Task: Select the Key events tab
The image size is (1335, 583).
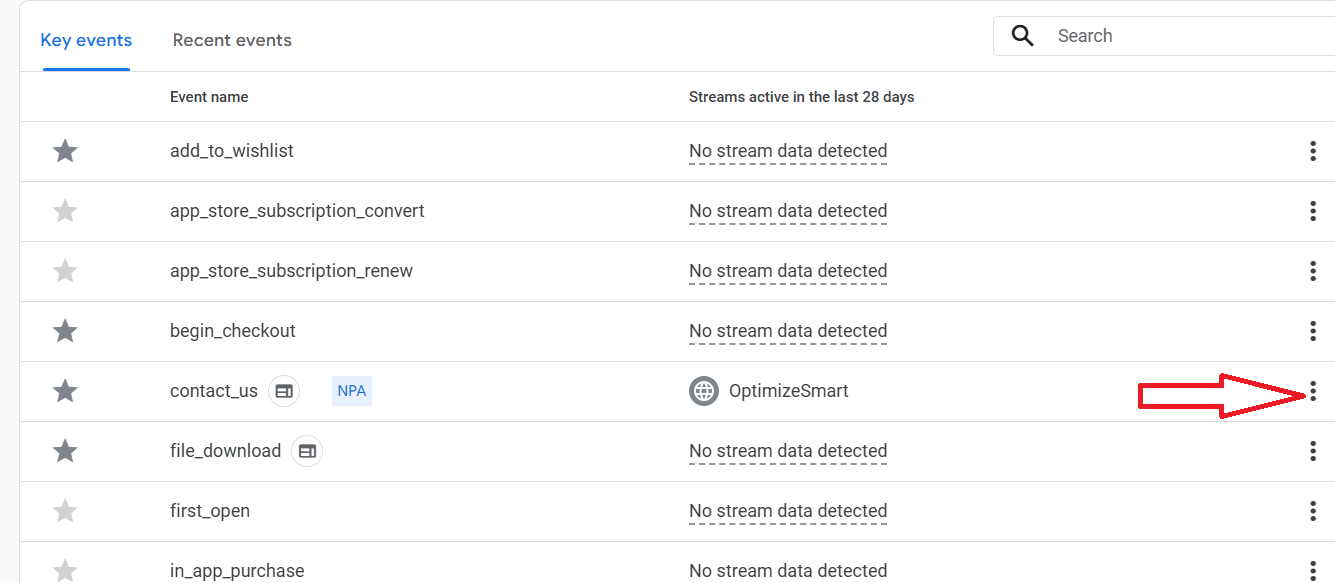Action: pyautogui.click(x=86, y=40)
